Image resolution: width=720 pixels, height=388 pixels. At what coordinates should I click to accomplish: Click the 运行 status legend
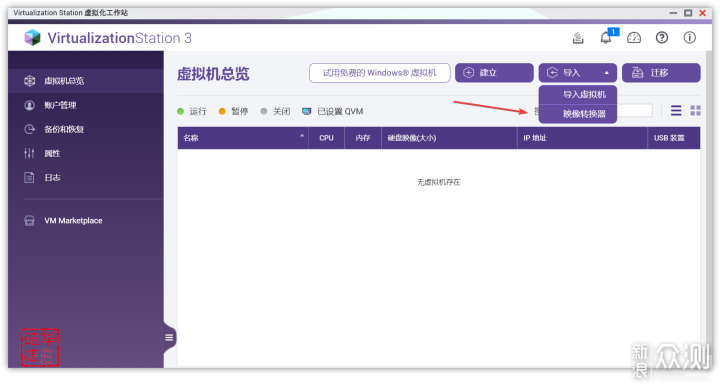click(192, 111)
